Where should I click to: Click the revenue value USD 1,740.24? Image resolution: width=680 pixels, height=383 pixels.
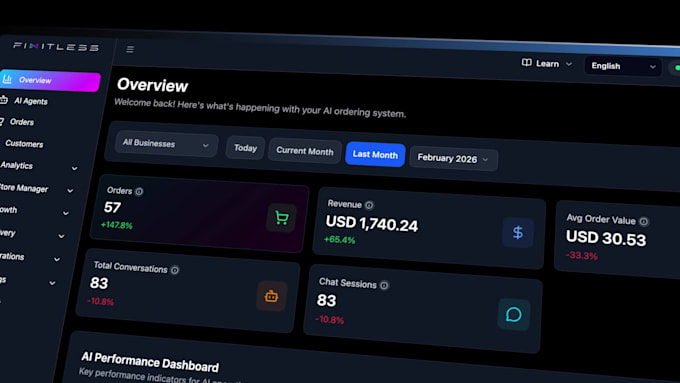tap(372, 223)
